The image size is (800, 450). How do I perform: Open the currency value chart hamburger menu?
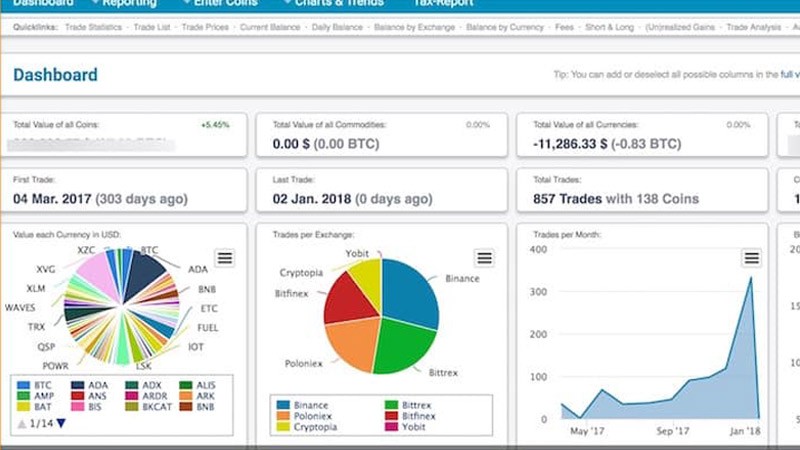pos(225,258)
